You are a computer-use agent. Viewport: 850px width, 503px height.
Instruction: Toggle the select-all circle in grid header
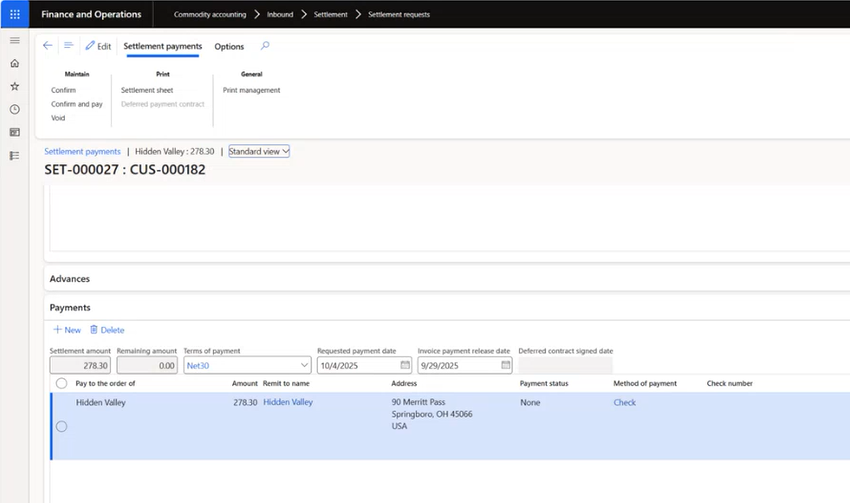tap(61, 383)
